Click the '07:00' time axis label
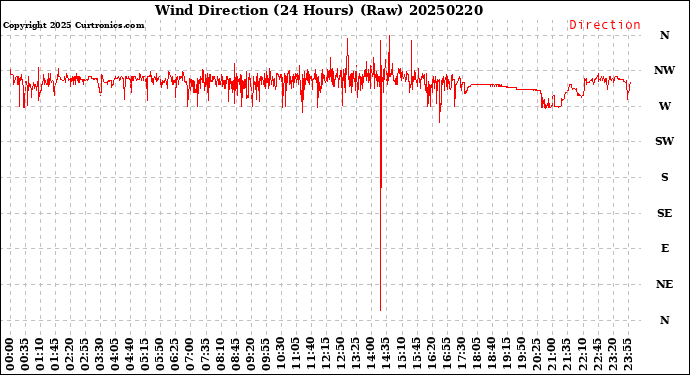Screen dimensions: 690x375 pyautogui.click(x=190, y=355)
